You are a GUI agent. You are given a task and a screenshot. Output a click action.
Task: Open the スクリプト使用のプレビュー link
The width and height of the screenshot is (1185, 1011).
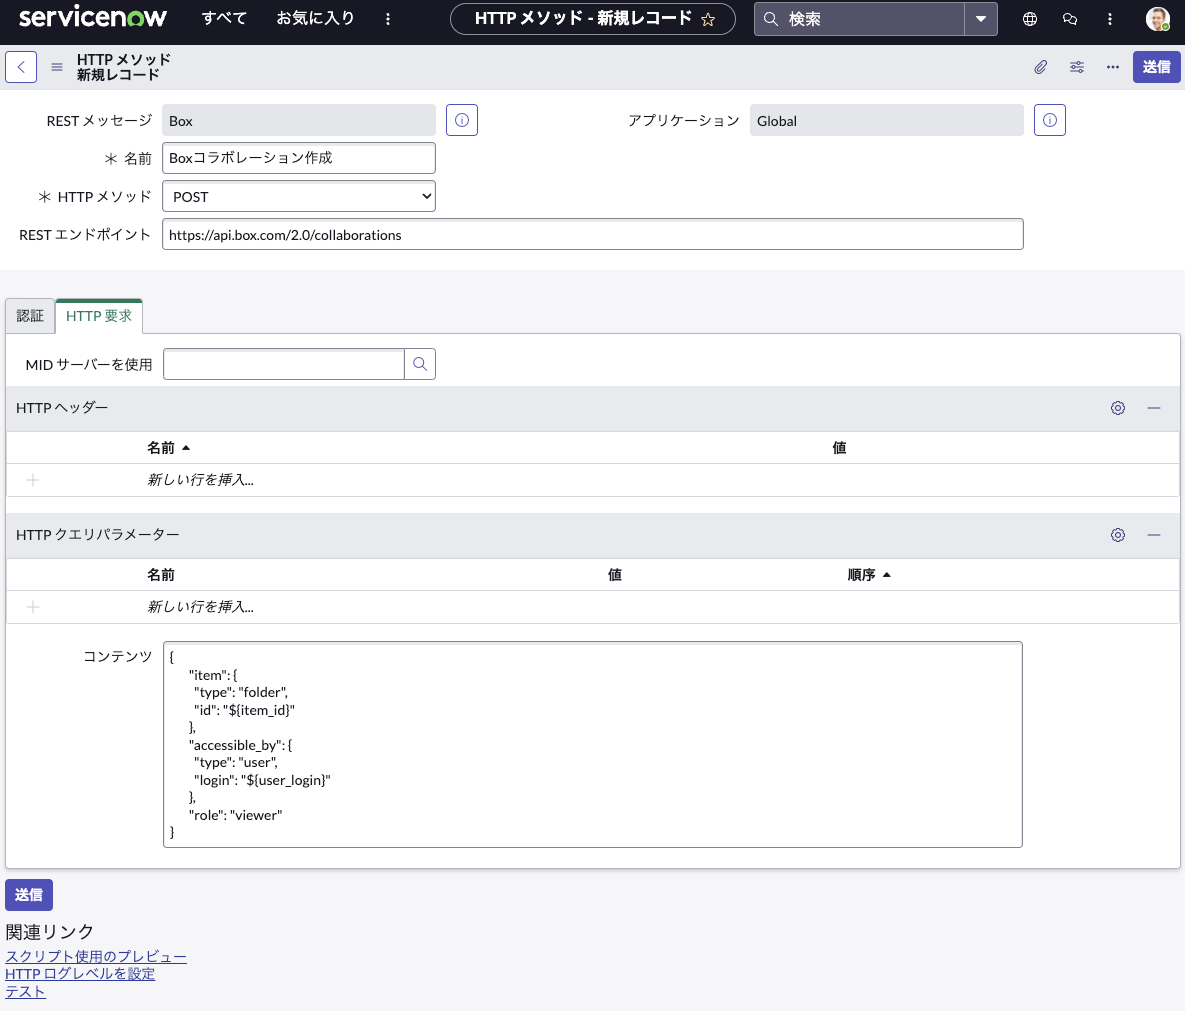pyautogui.click(x=96, y=957)
